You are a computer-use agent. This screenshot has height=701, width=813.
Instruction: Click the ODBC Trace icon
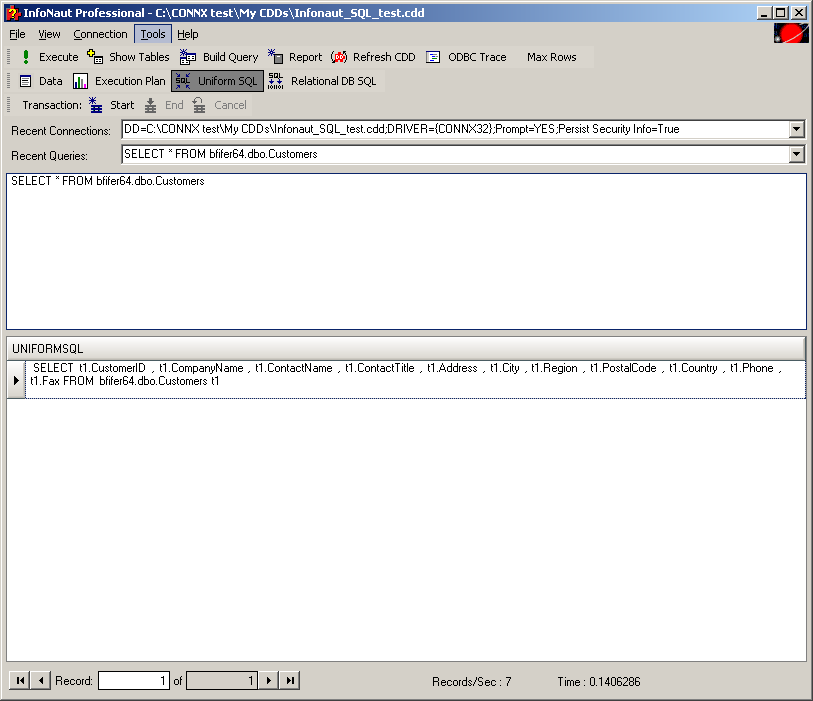pos(433,57)
